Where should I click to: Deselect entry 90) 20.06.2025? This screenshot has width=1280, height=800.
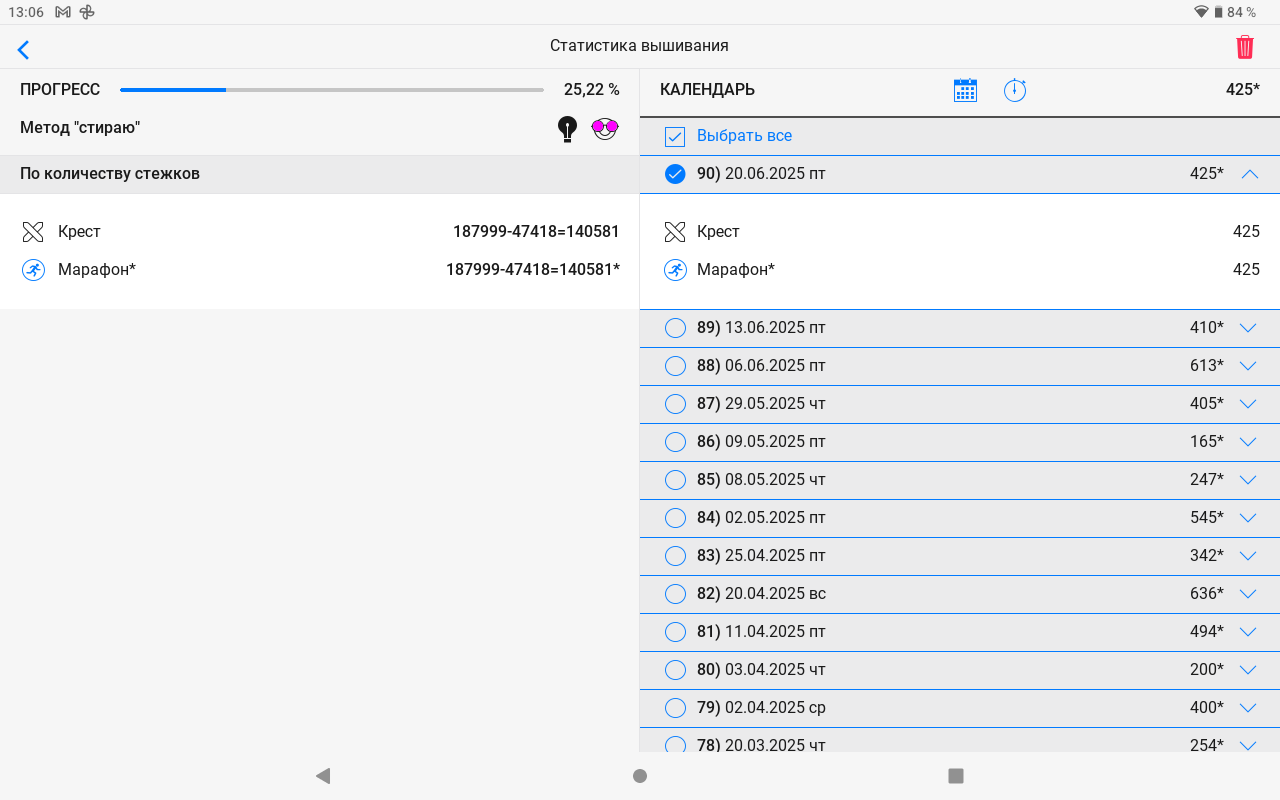coord(675,174)
